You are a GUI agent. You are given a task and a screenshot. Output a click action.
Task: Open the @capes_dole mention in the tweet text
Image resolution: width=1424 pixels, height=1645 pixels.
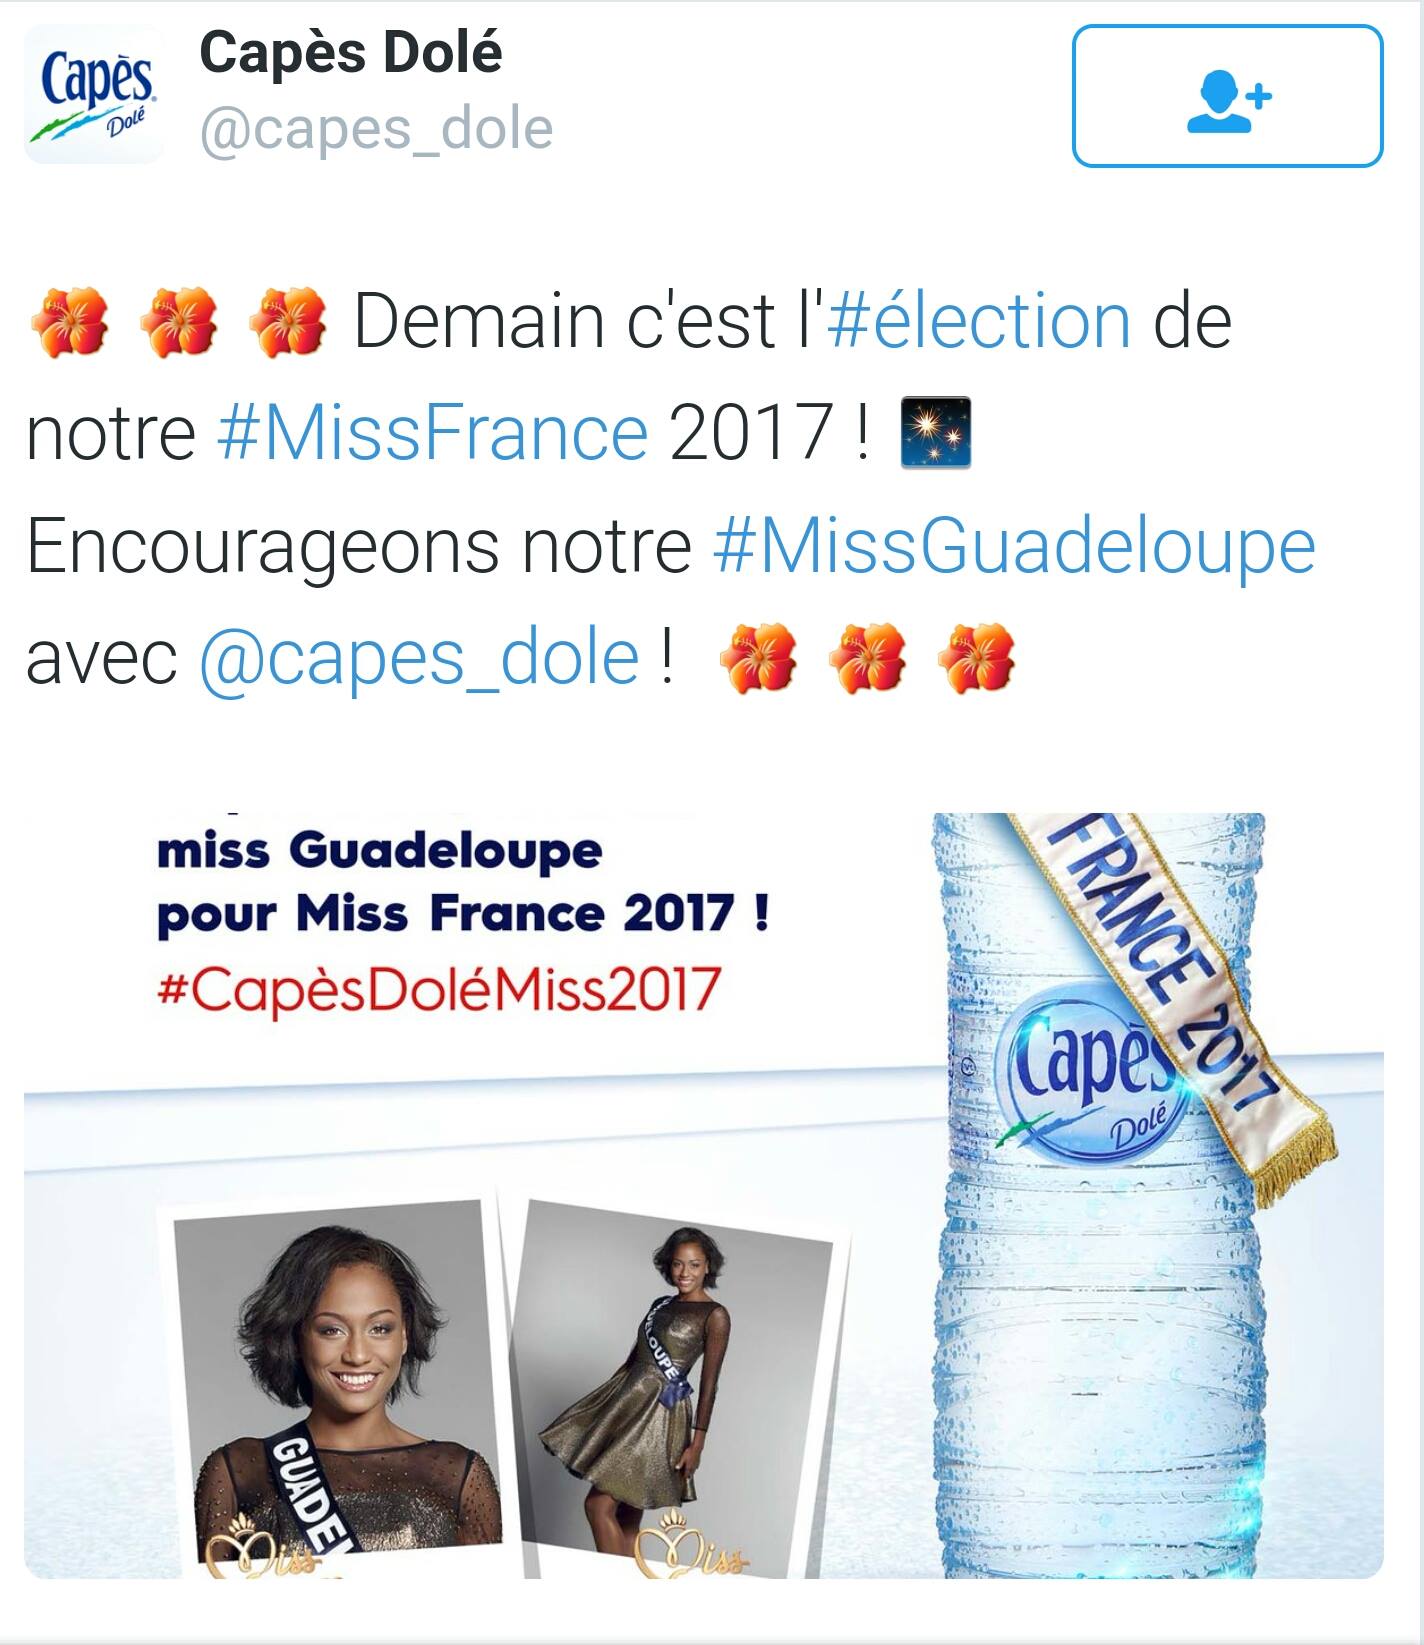pos(420,659)
